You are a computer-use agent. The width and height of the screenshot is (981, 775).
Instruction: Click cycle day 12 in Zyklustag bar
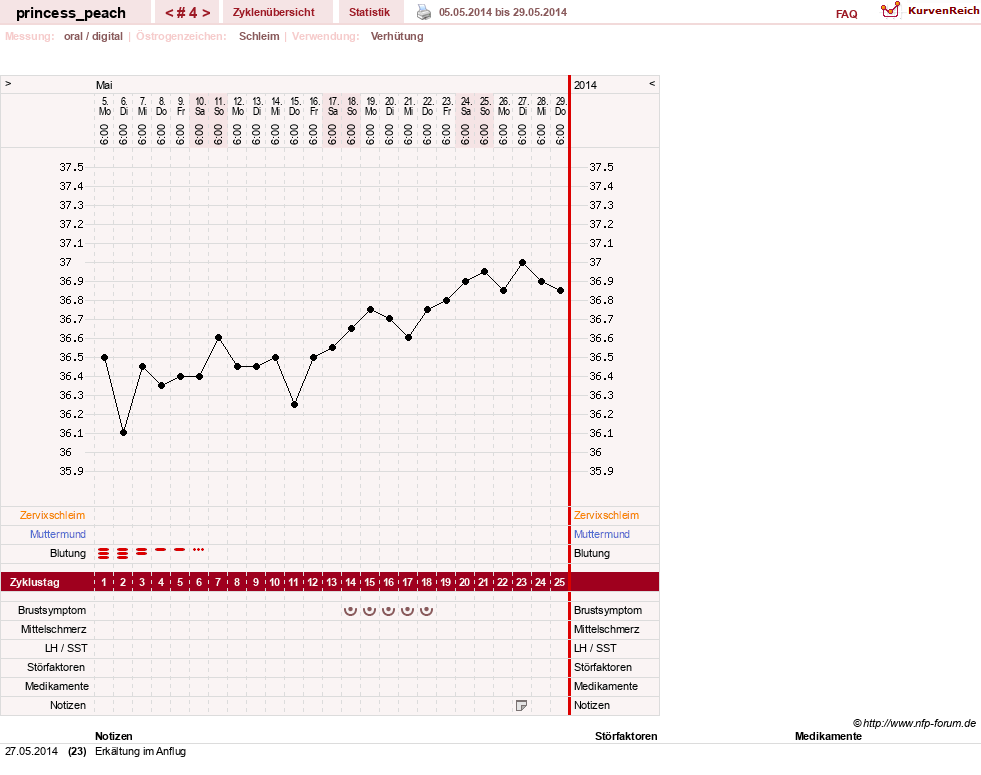[x=312, y=582]
